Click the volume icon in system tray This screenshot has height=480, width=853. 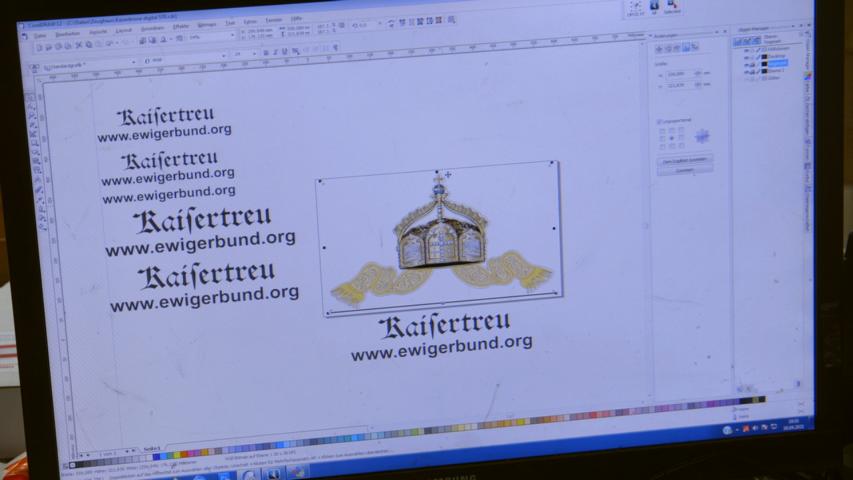coord(755,428)
